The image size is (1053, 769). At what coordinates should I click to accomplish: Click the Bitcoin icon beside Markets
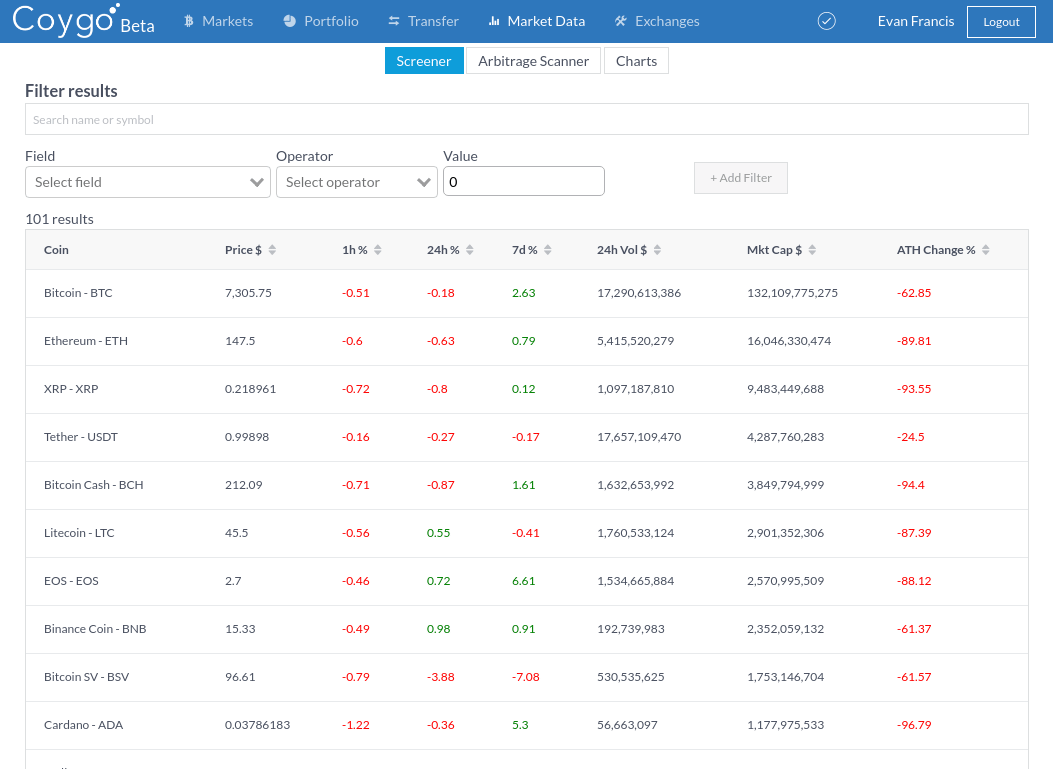coord(189,21)
